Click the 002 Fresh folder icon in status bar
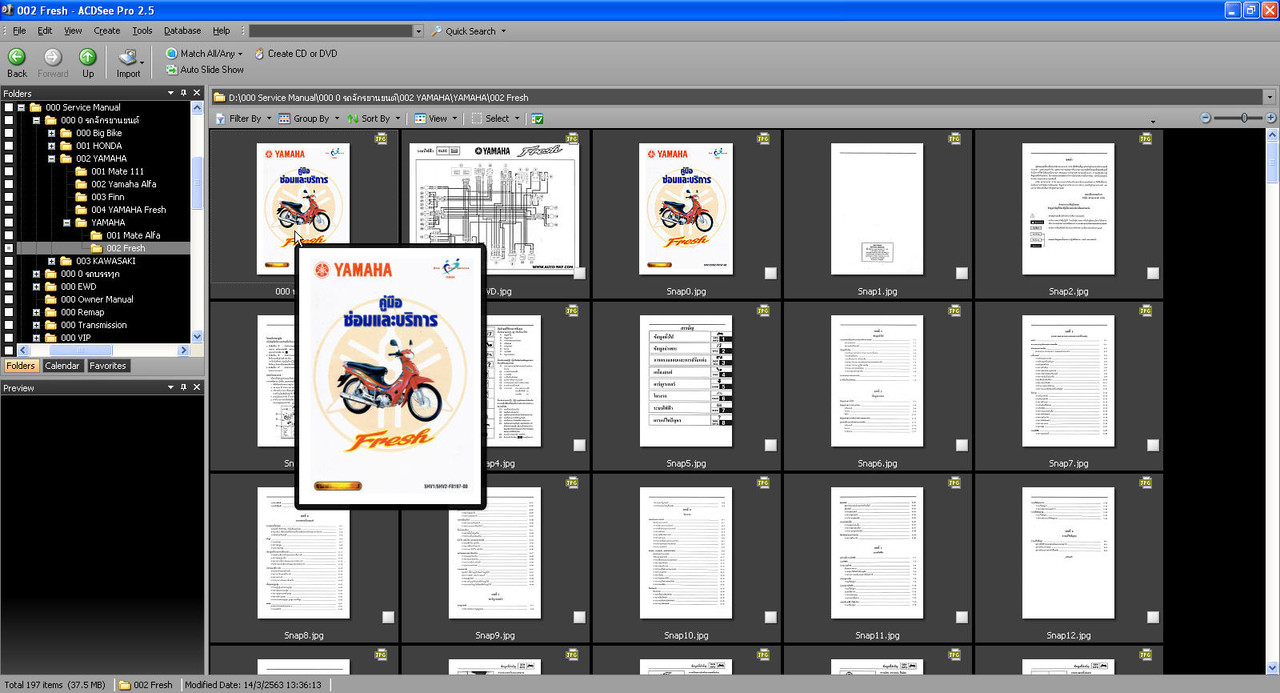The width and height of the screenshot is (1280, 693). 125,685
